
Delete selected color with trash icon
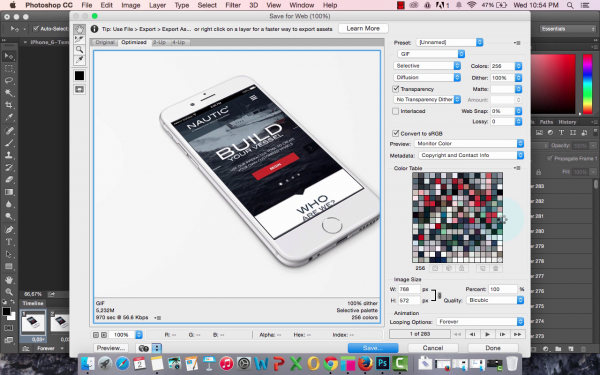pos(496,268)
